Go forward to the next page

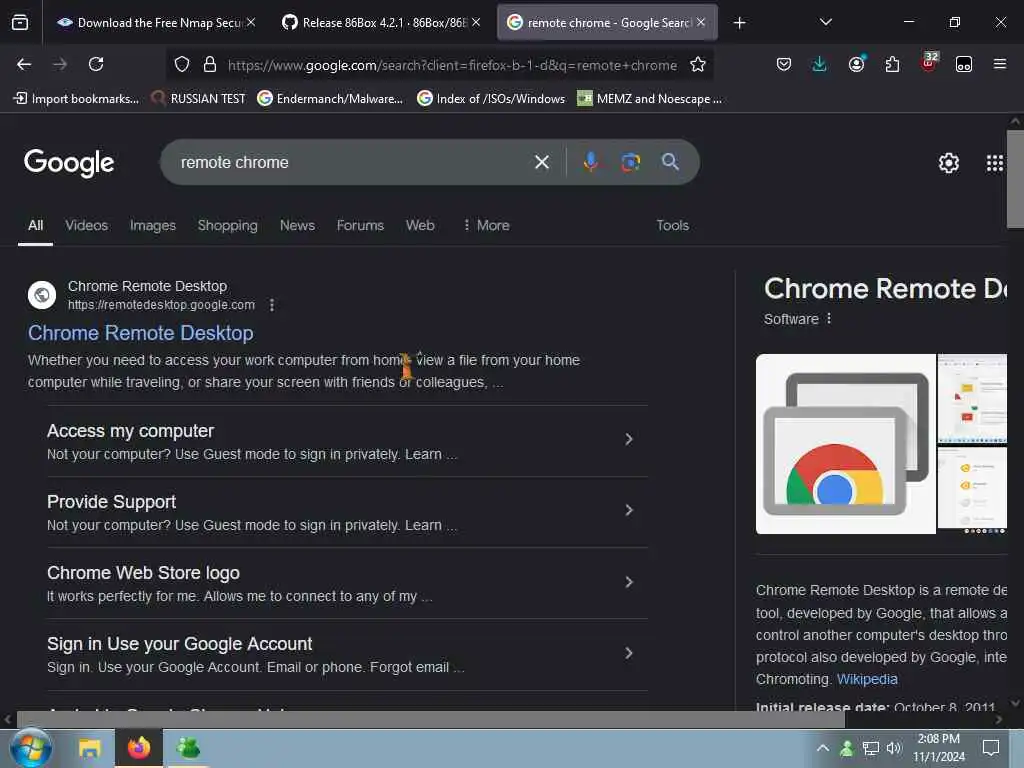tap(60, 64)
